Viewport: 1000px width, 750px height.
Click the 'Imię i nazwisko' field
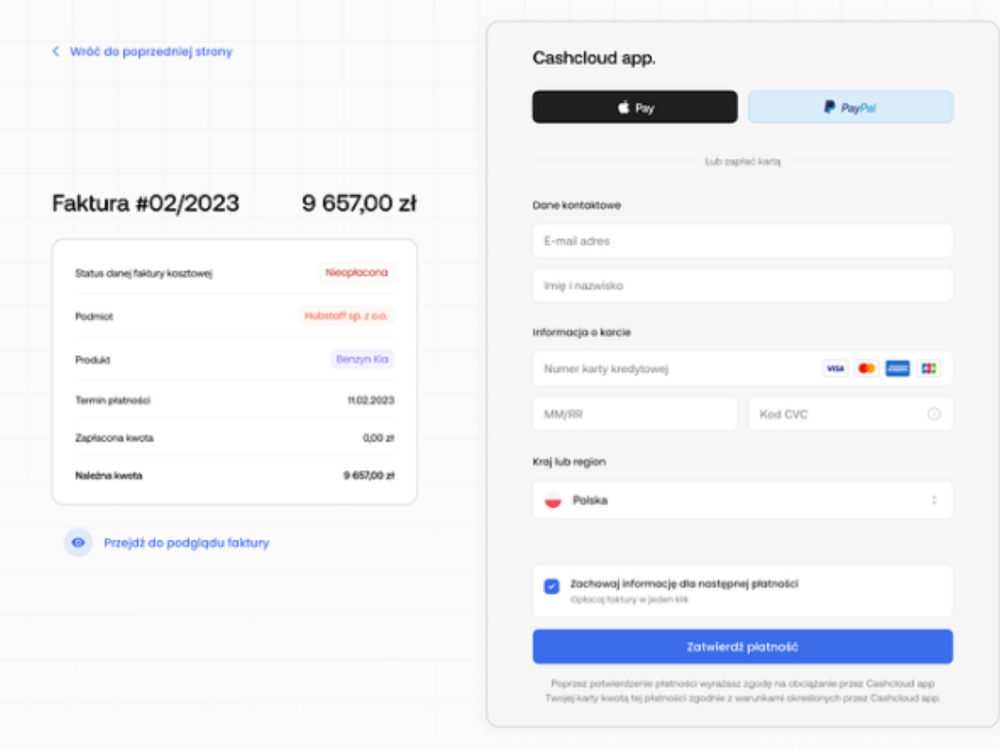(742, 286)
